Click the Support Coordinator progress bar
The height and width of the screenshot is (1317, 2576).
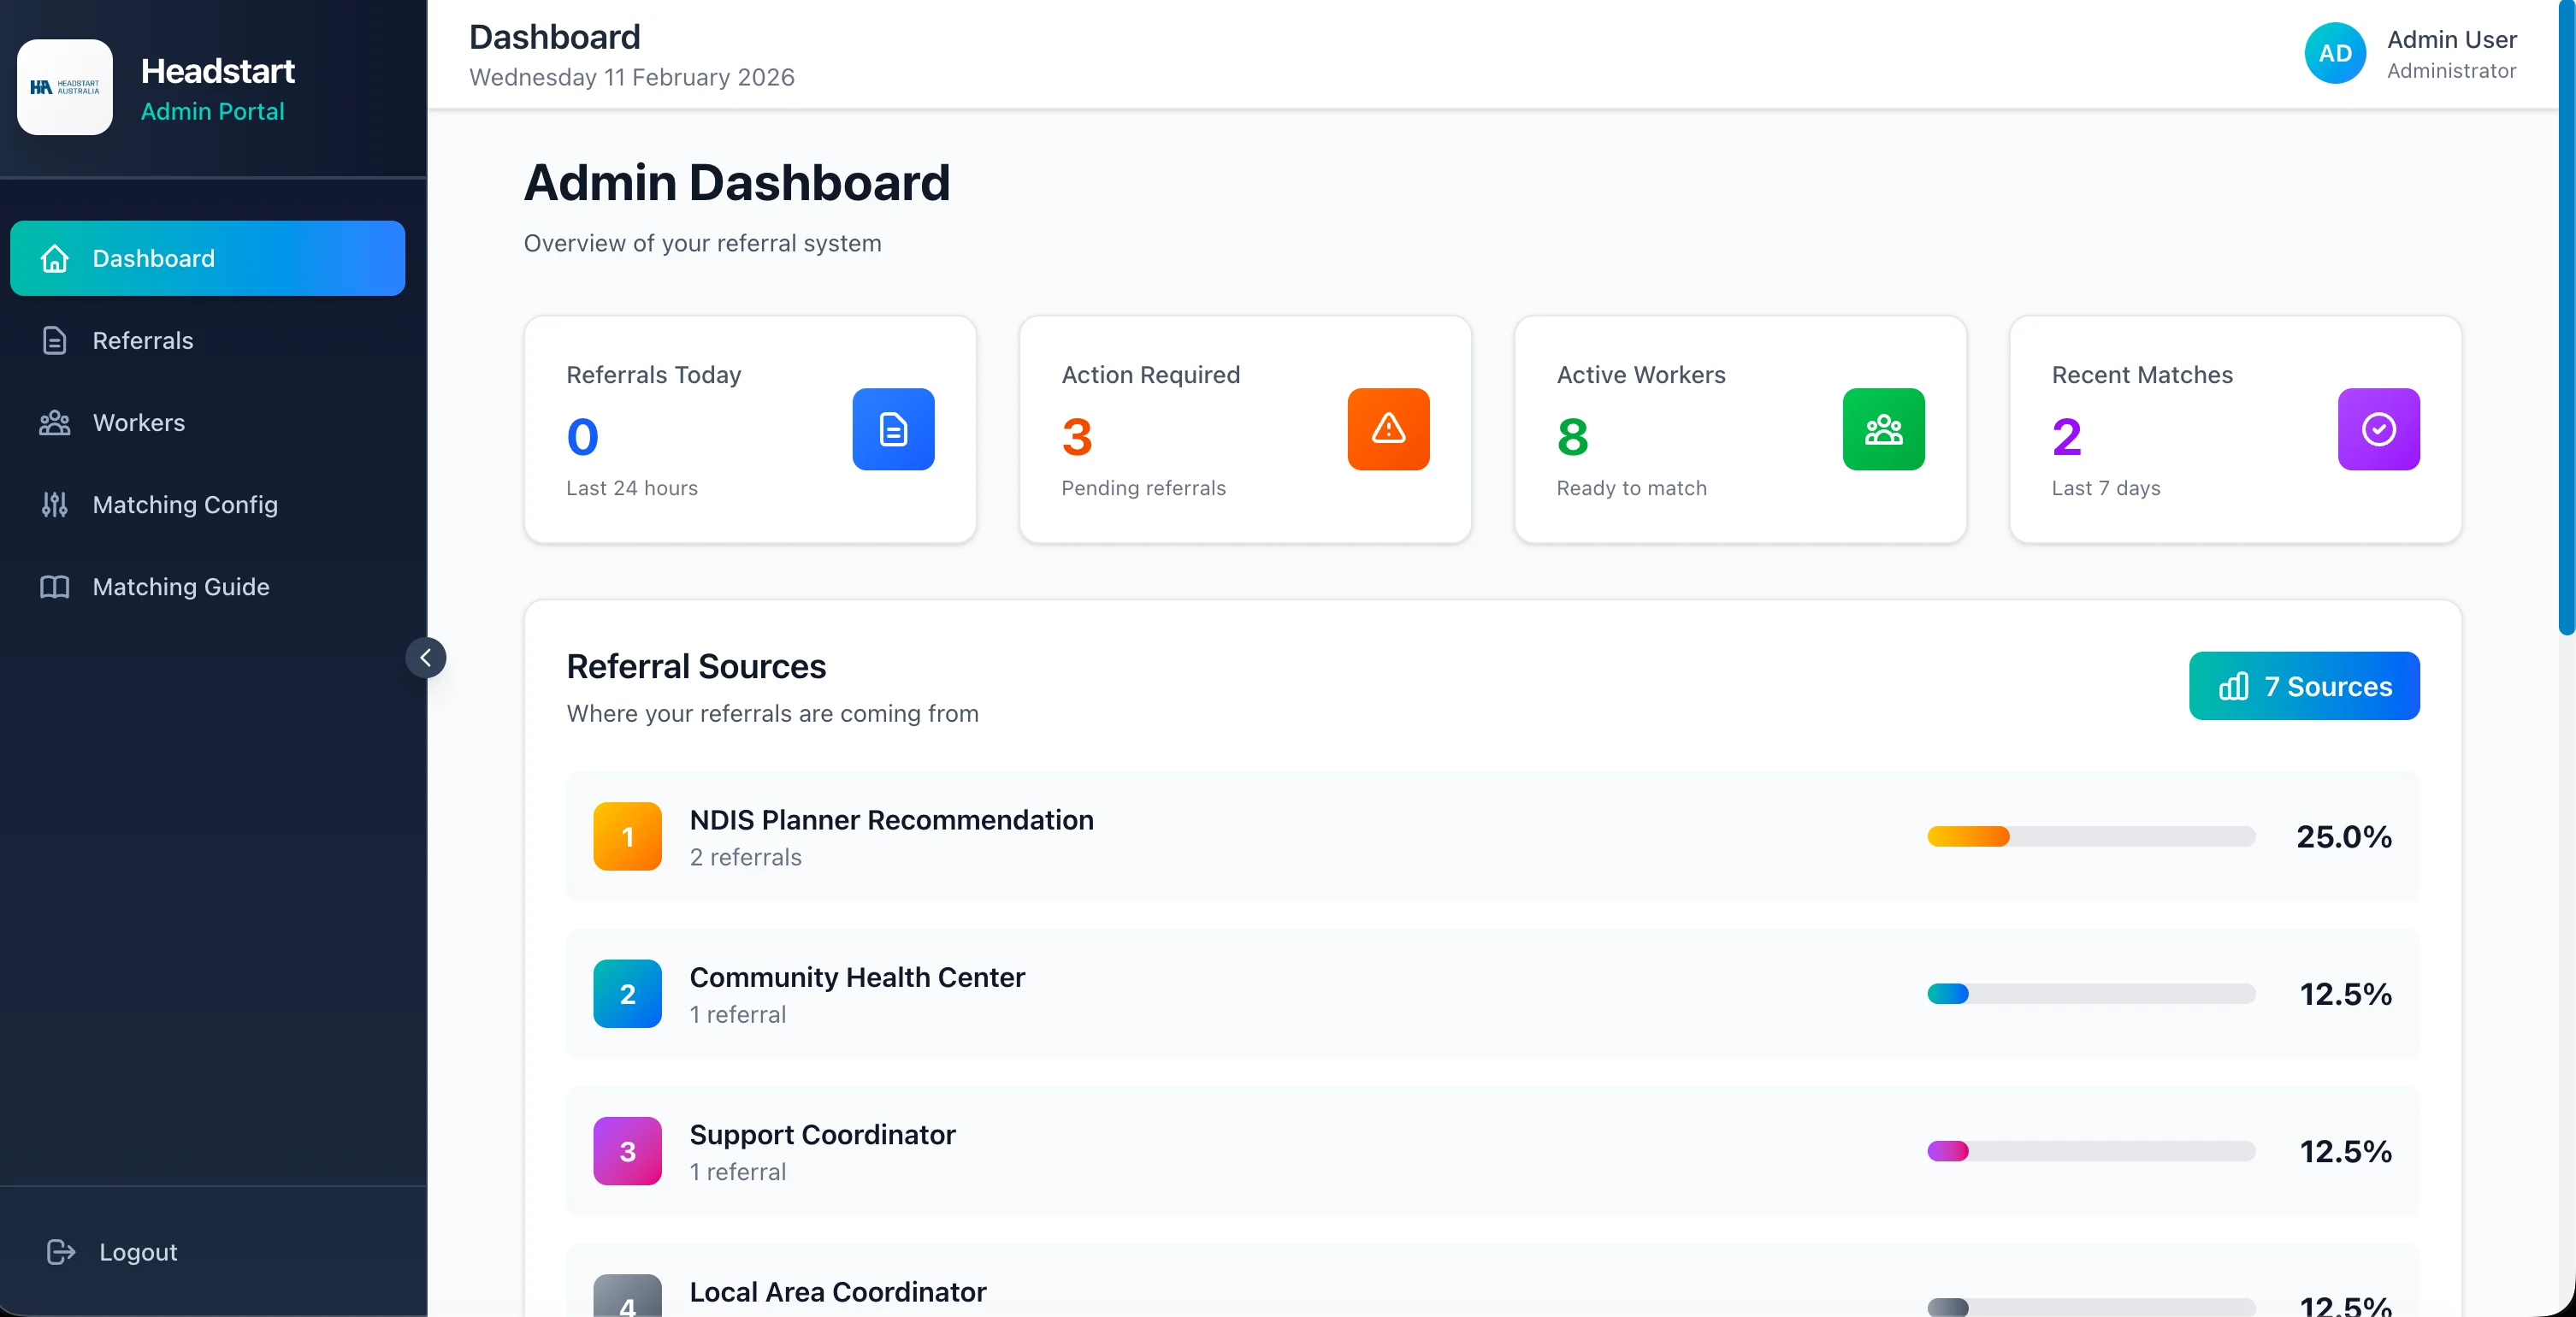[x=2091, y=1150]
